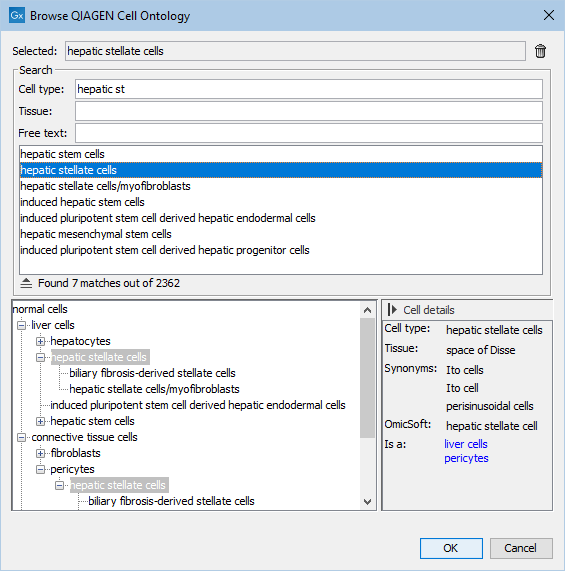Click the Selected field showing hepatic stellate cells
Viewport: 565px width, 571px height.
point(295,51)
